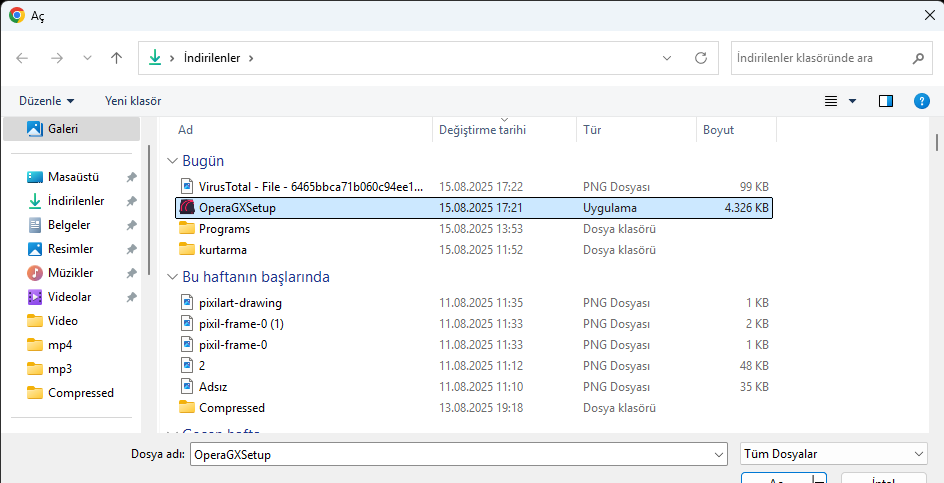Open the Tüm Dosyalar file type dropdown
944x483 pixels.
click(x=834, y=454)
